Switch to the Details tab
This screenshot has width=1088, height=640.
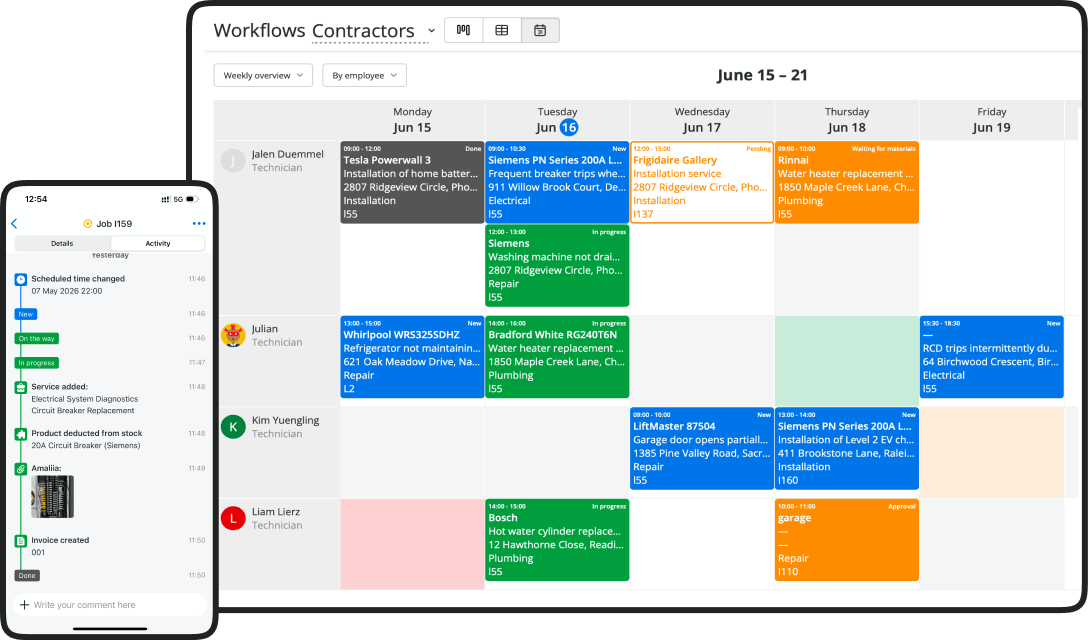click(62, 244)
